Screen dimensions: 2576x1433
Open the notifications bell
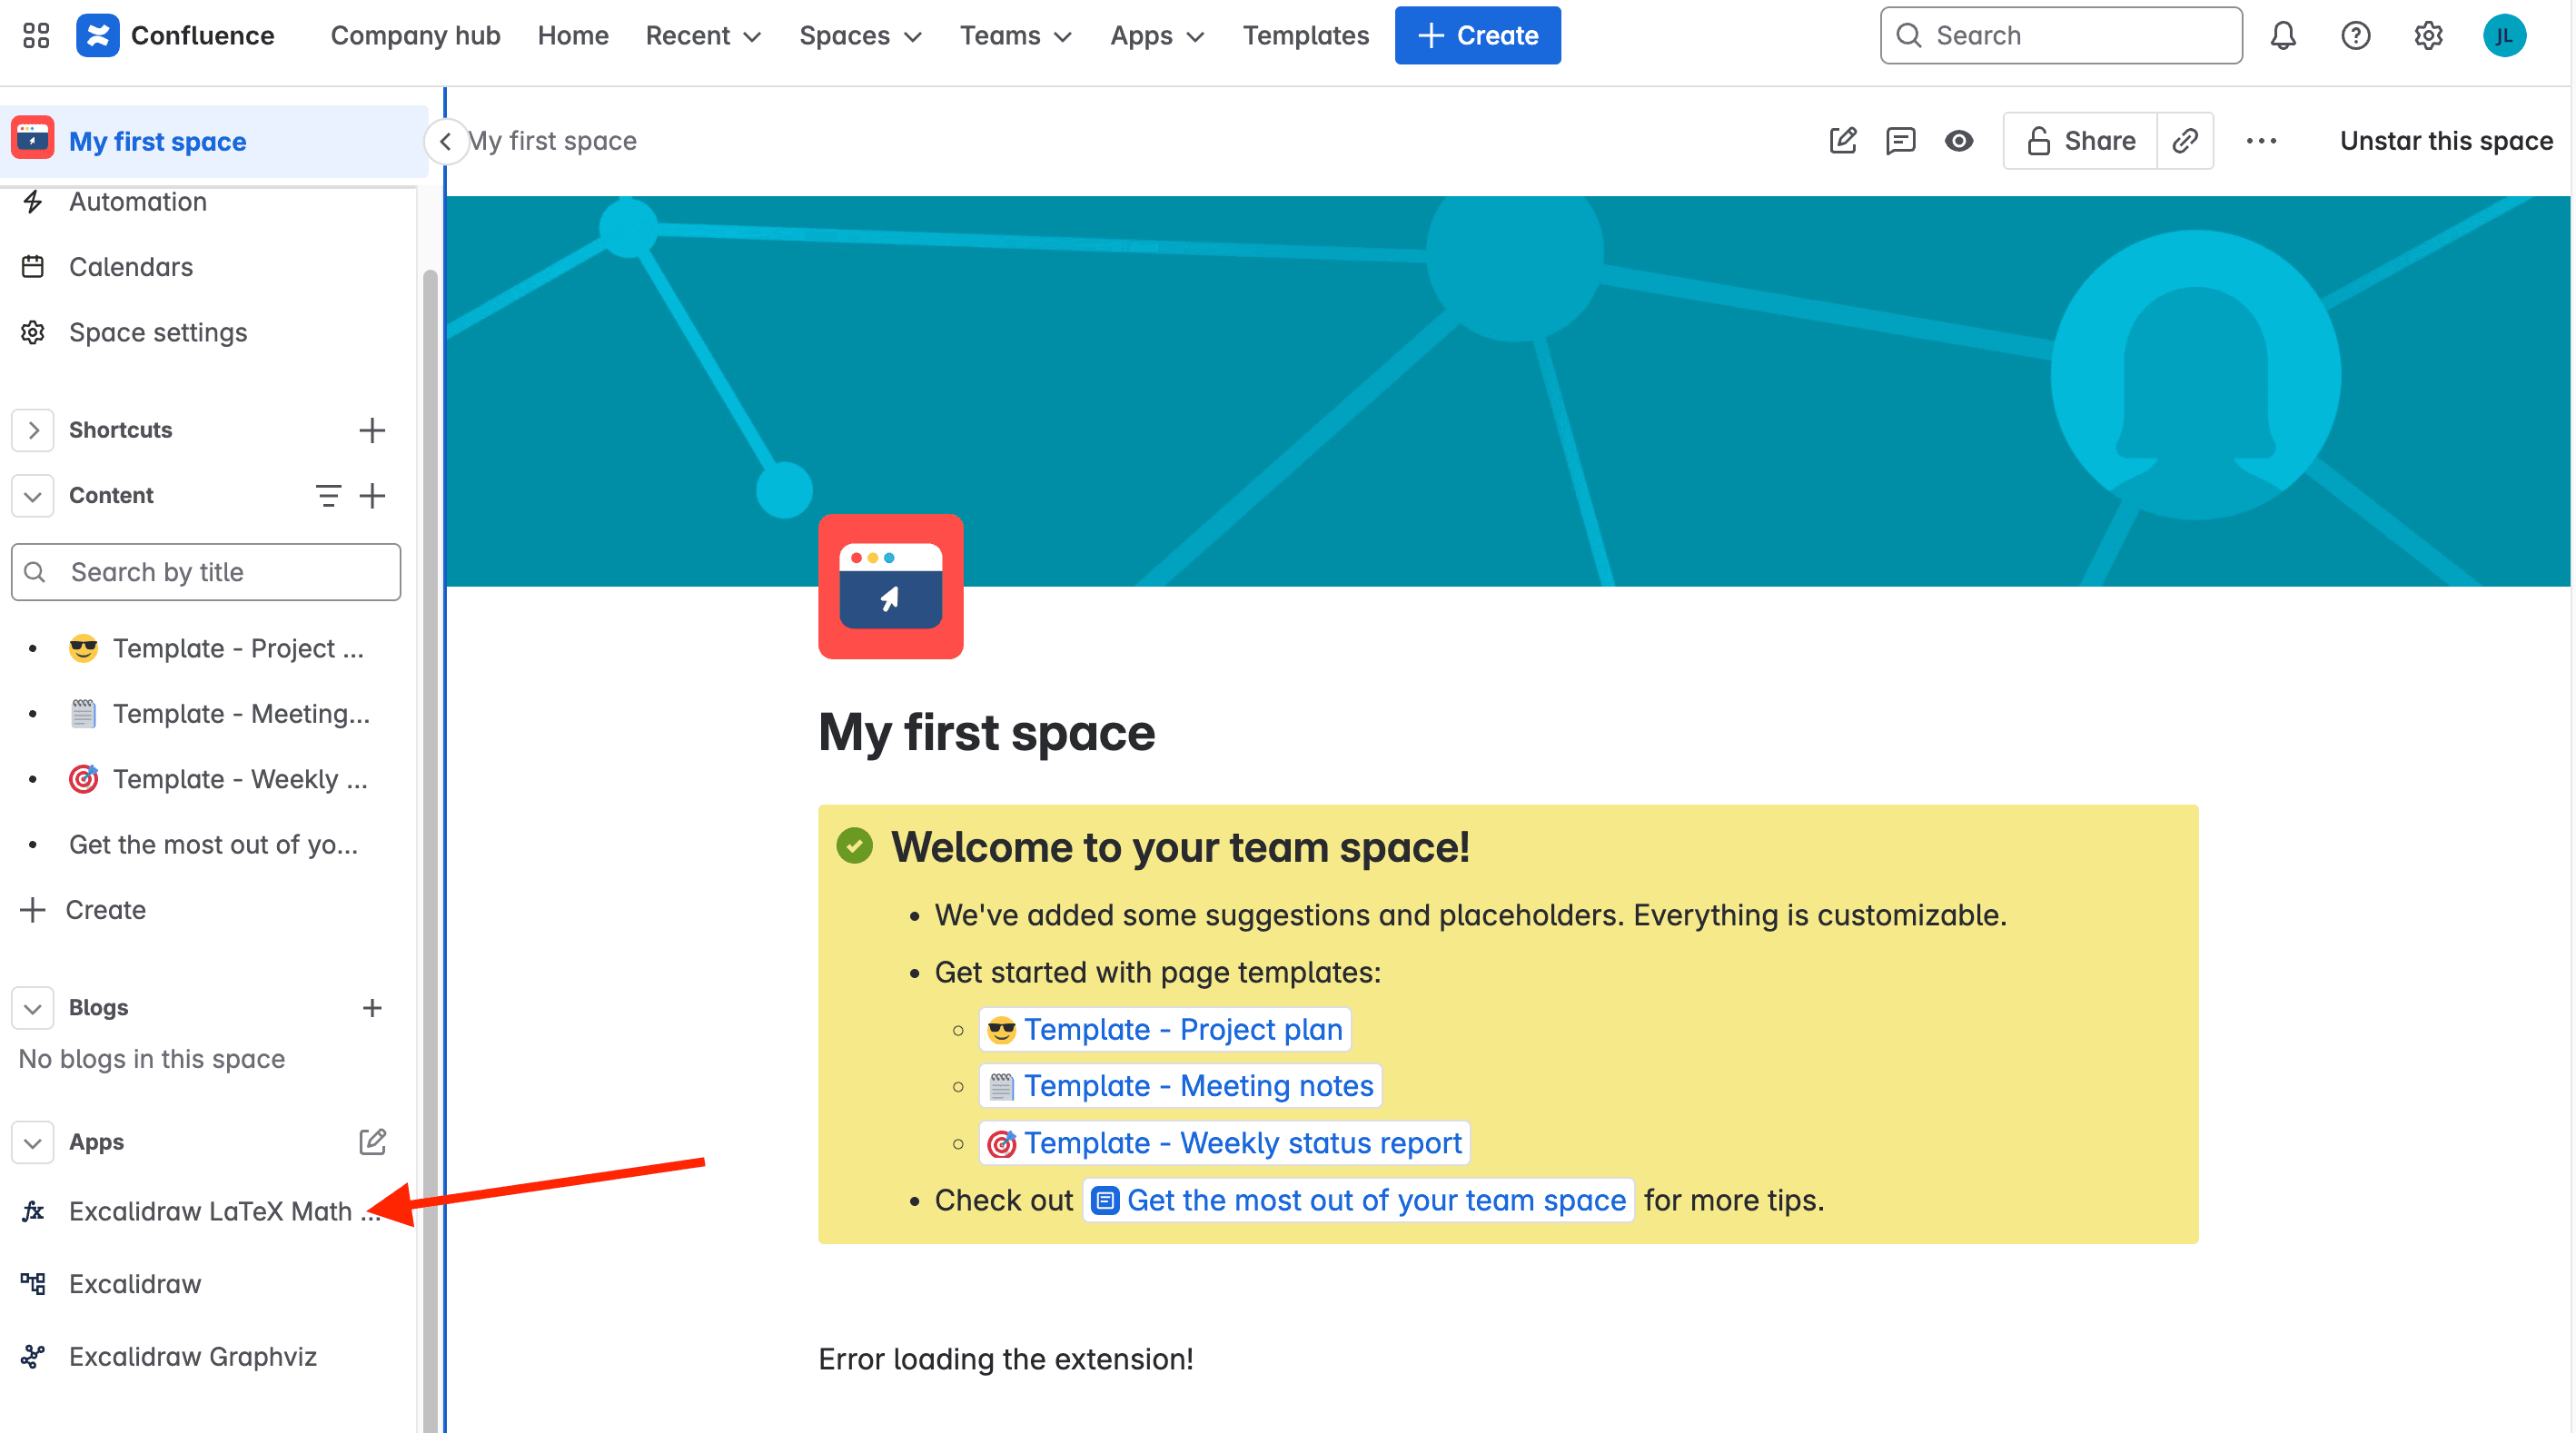(x=2283, y=36)
